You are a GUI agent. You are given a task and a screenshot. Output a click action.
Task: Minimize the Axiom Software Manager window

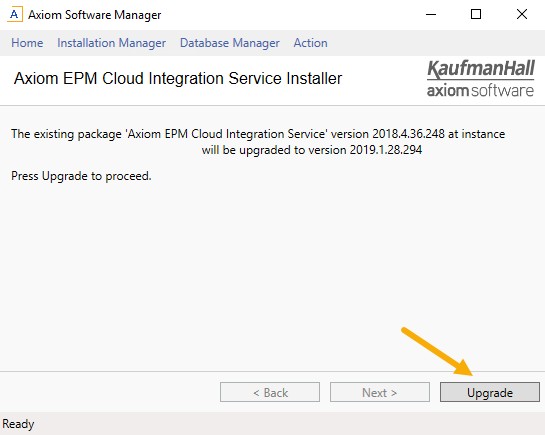[431, 15]
